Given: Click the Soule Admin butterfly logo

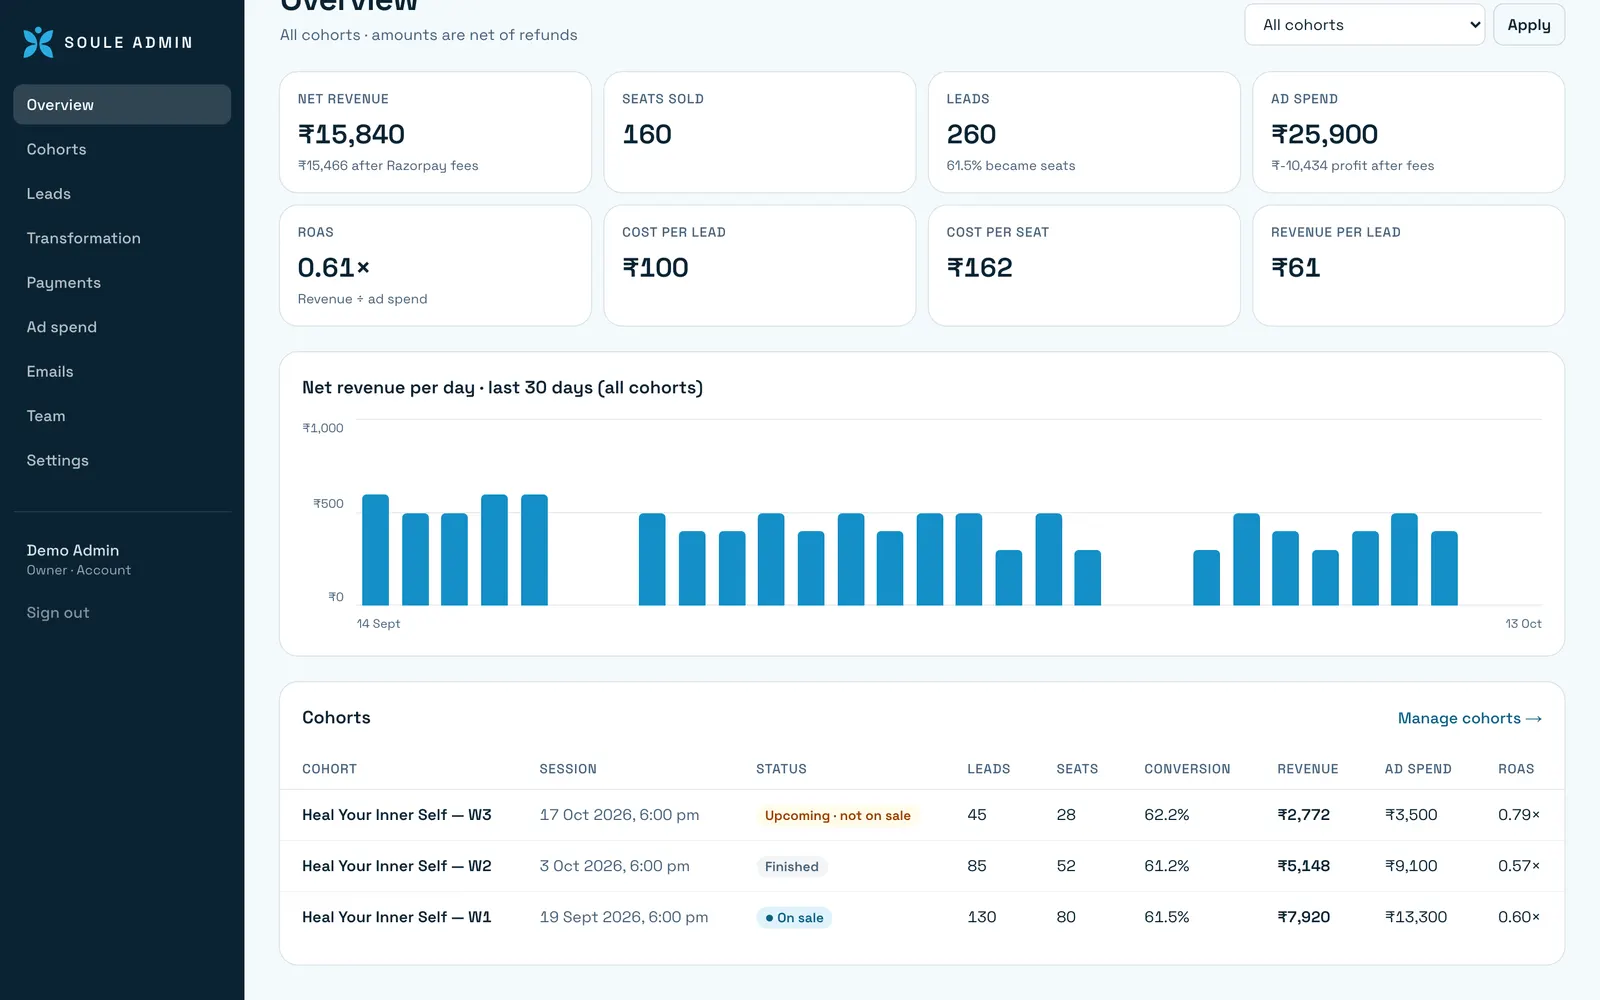Looking at the screenshot, I should [38, 42].
